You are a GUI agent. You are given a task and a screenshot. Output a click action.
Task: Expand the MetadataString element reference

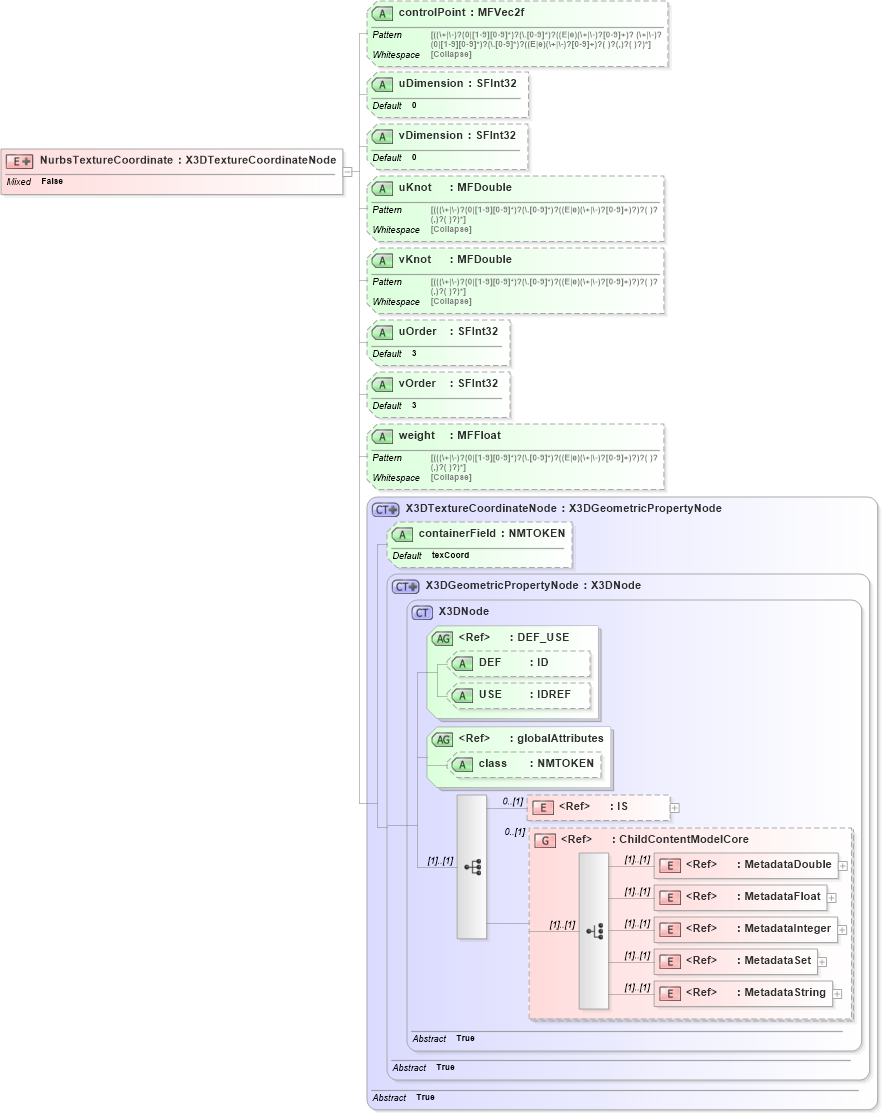pyautogui.click(x=837, y=994)
